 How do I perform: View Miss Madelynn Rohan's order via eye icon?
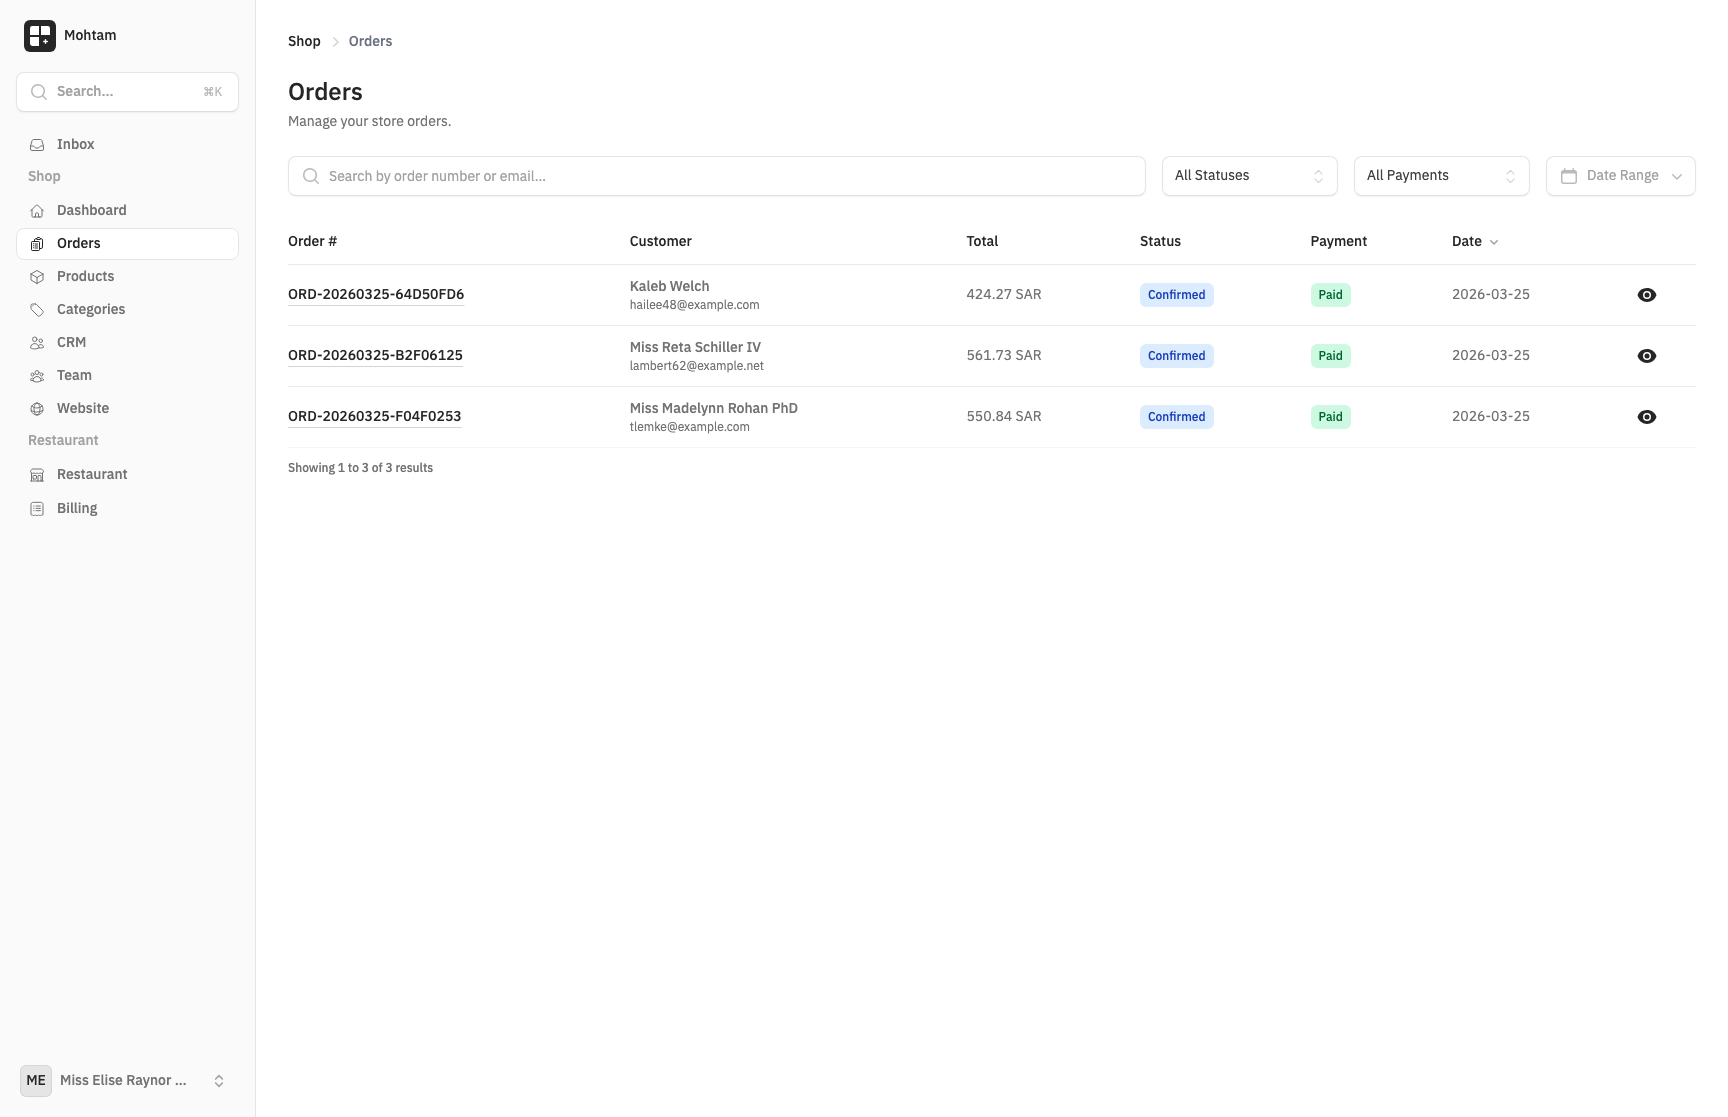pos(1646,417)
